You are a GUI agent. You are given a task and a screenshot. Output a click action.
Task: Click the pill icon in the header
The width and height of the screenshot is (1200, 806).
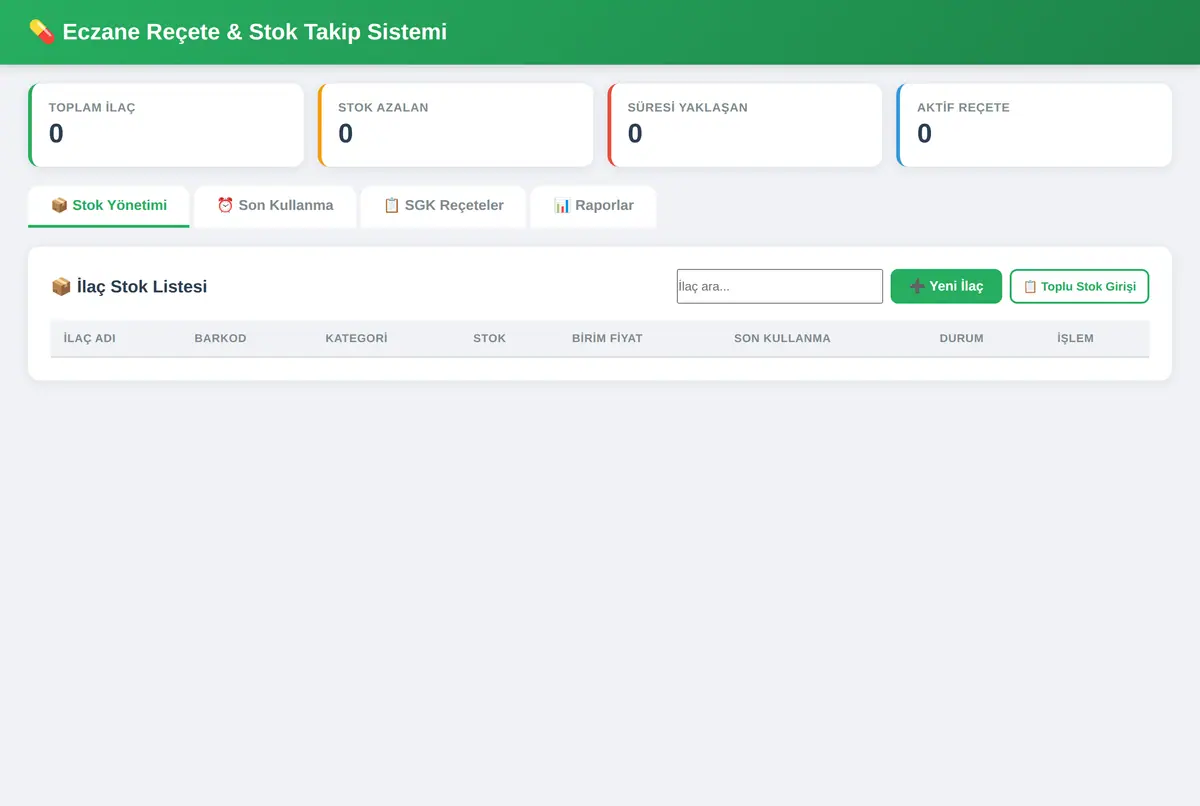click(x=41, y=32)
